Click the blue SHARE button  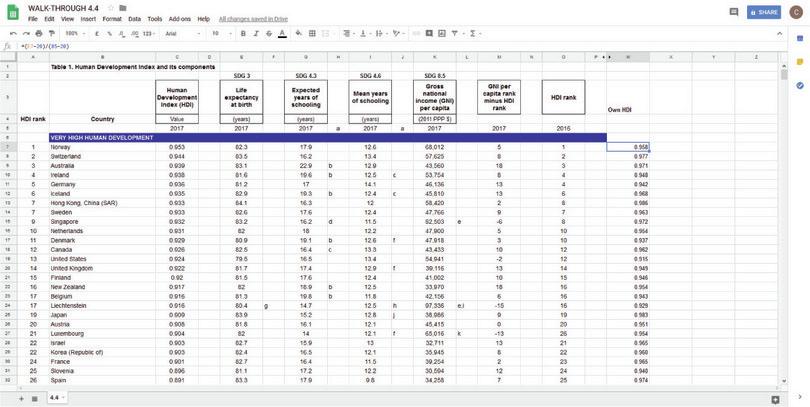pos(764,12)
